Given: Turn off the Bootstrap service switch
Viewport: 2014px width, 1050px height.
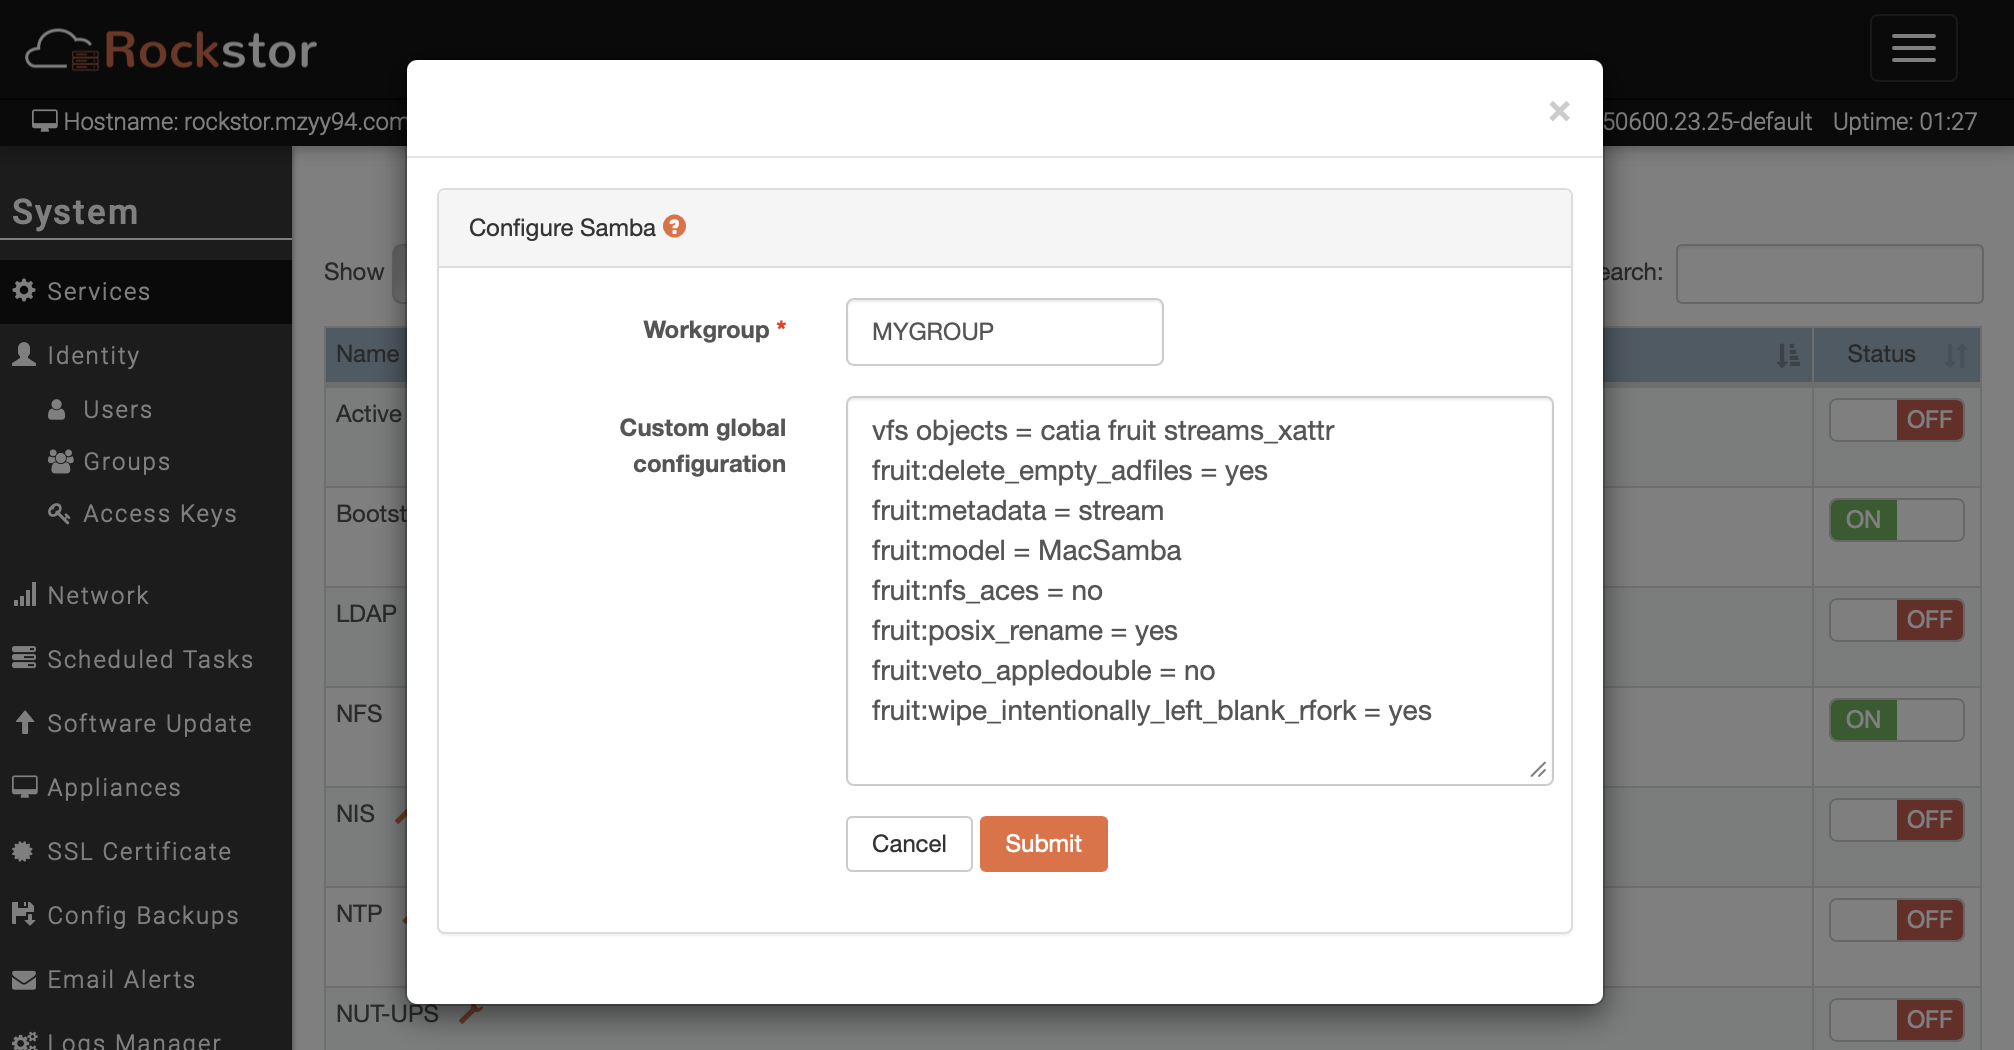Looking at the screenshot, I should click(x=1896, y=520).
